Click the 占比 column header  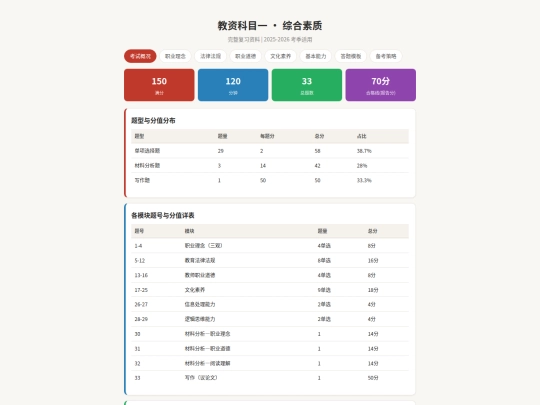point(361,136)
